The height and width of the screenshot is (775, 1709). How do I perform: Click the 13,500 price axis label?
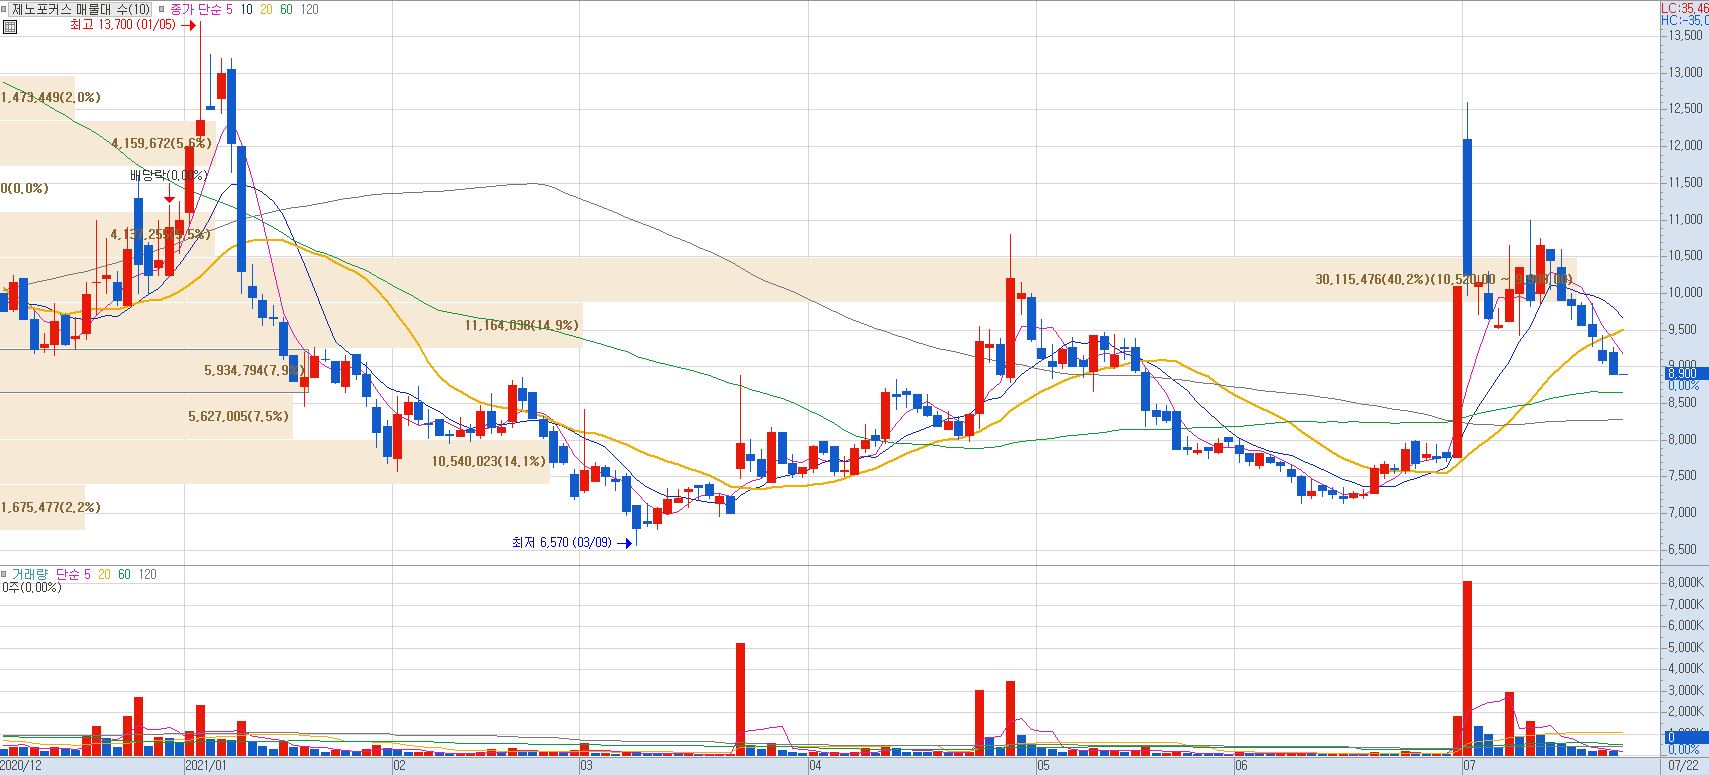click(x=1686, y=35)
